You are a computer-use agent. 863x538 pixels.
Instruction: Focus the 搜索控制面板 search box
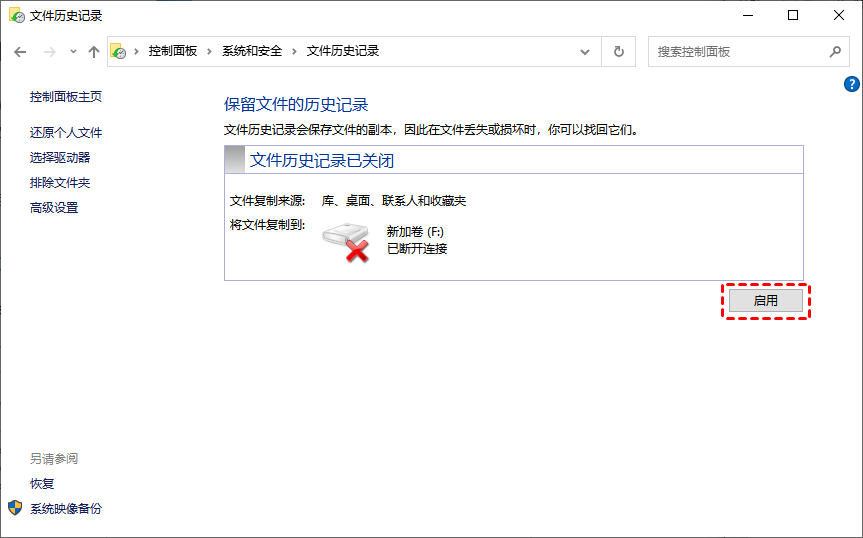tap(749, 52)
